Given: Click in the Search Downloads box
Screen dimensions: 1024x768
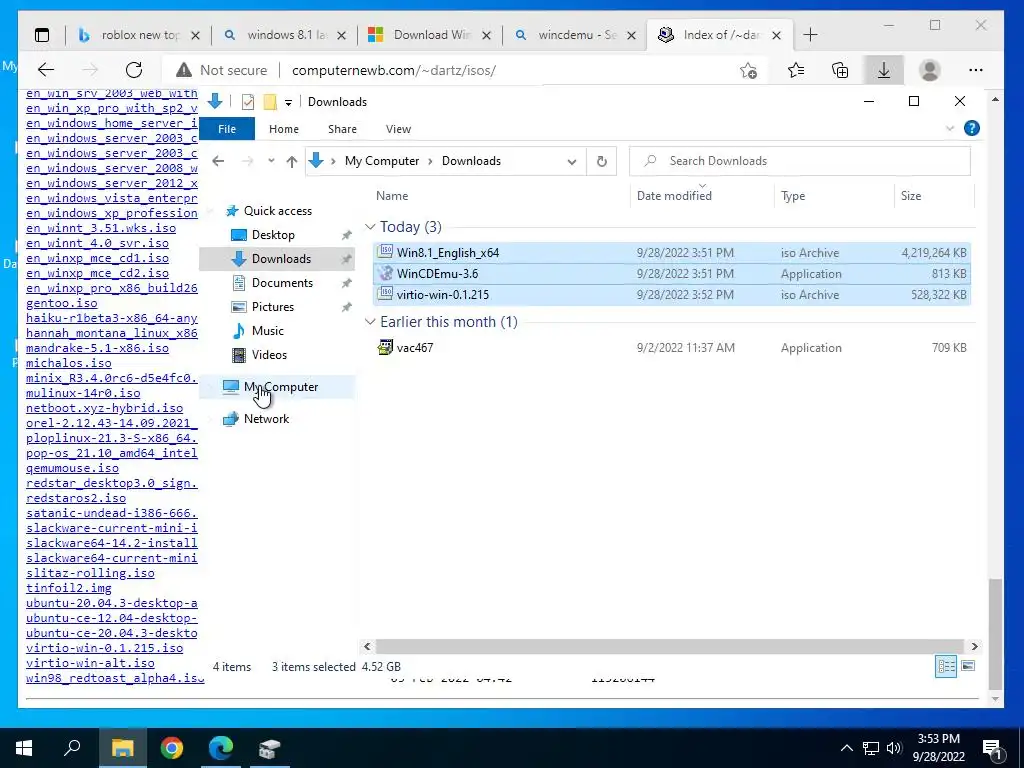Looking at the screenshot, I should coord(799,161).
